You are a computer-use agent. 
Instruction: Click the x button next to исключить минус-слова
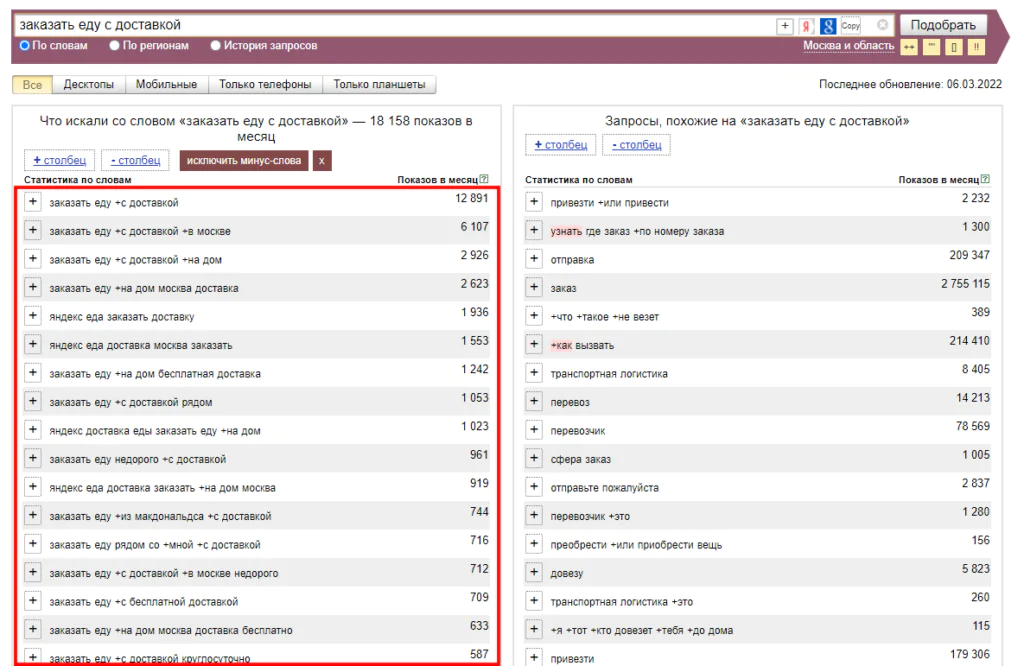click(321, 161)
